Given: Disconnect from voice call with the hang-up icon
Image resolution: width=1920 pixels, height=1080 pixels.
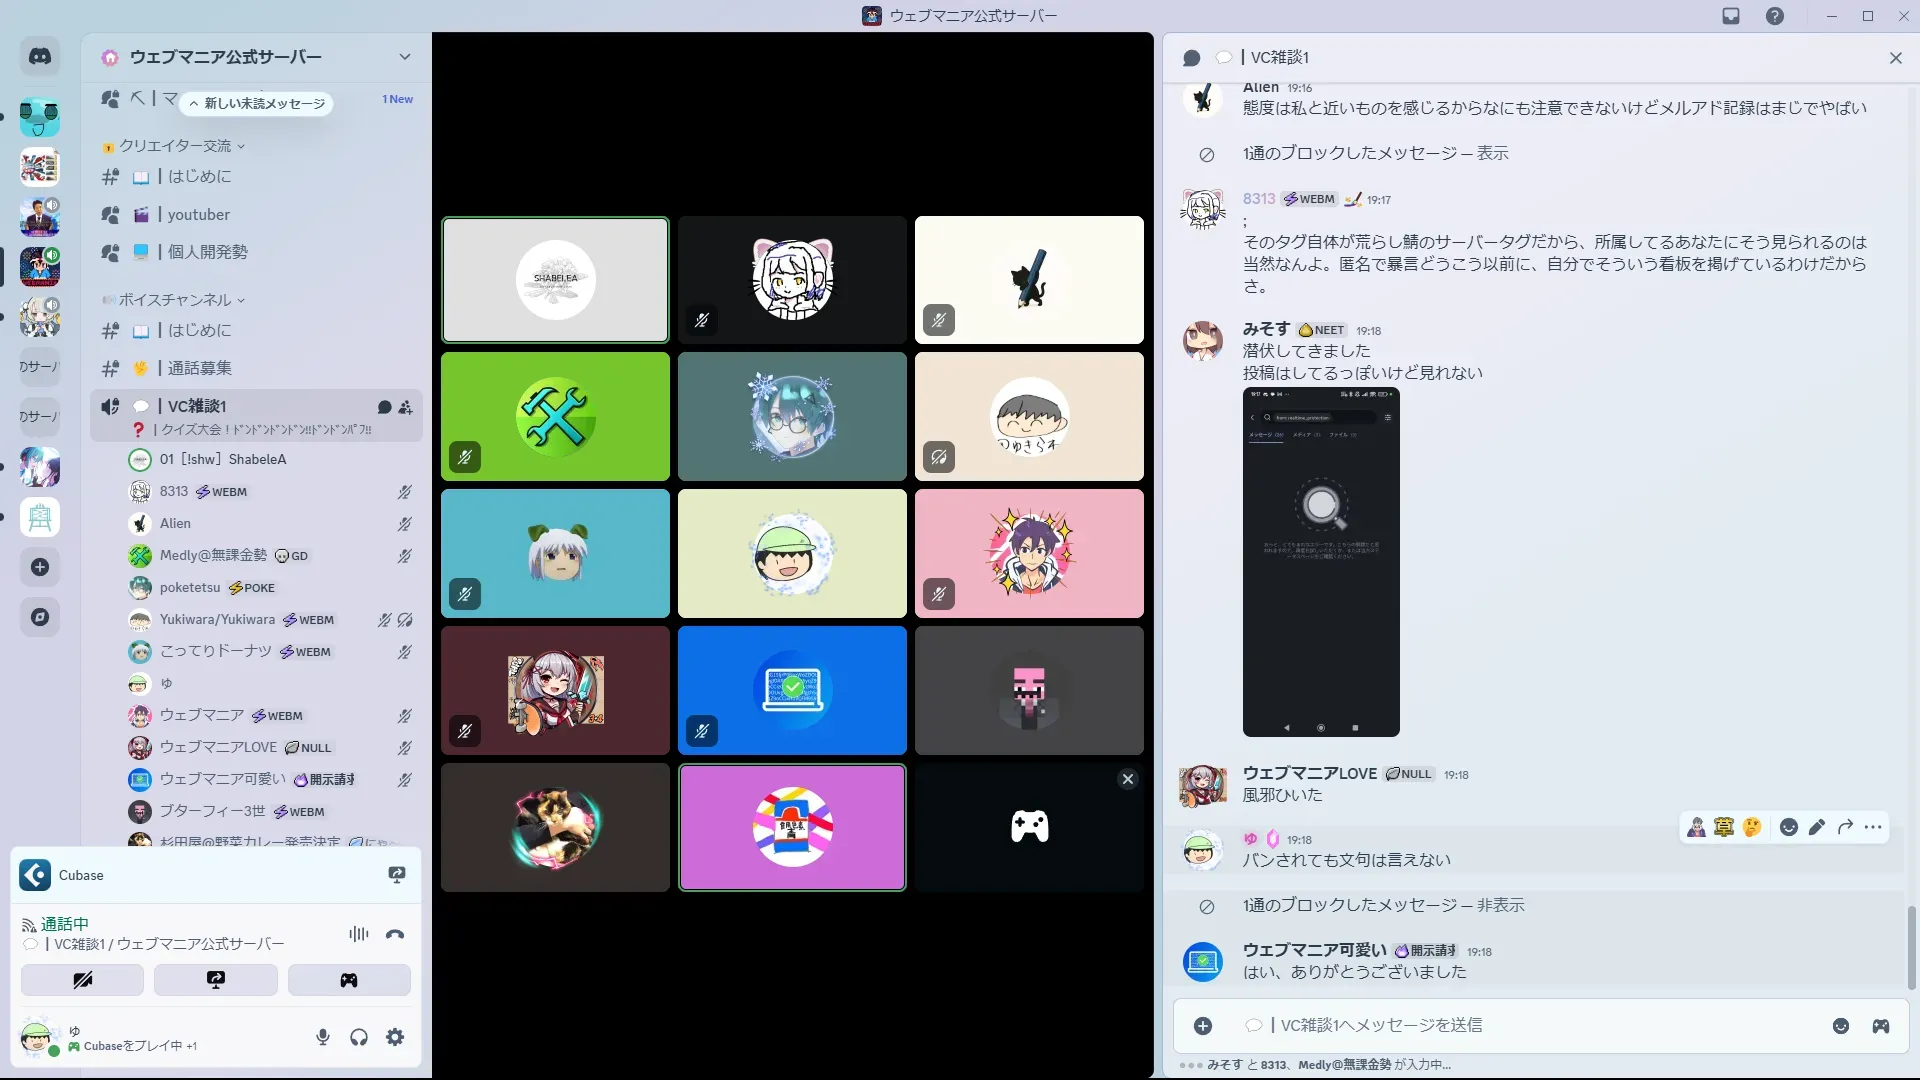Looking at the screenshot, I should click(x=395, y=934).
